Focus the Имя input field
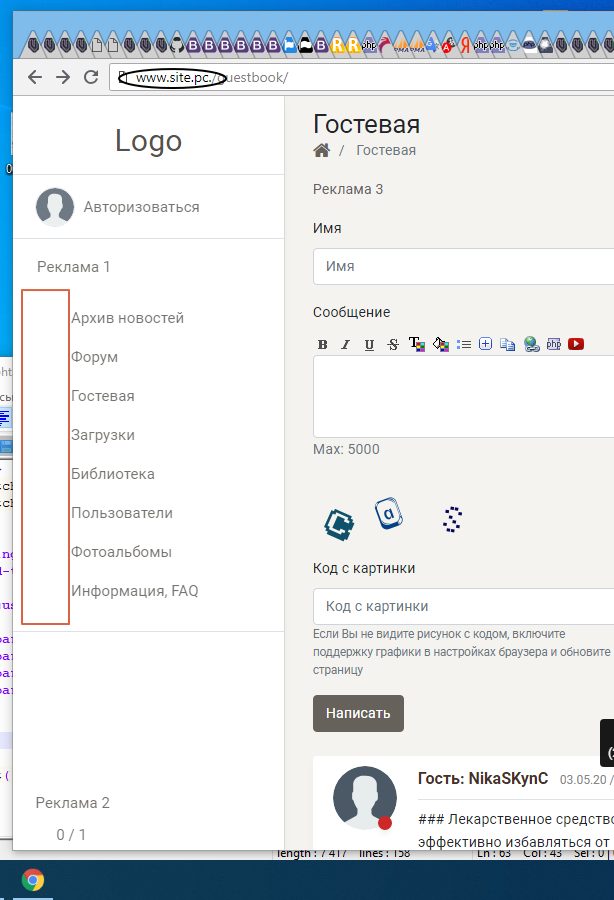 [x=463, y=266]
